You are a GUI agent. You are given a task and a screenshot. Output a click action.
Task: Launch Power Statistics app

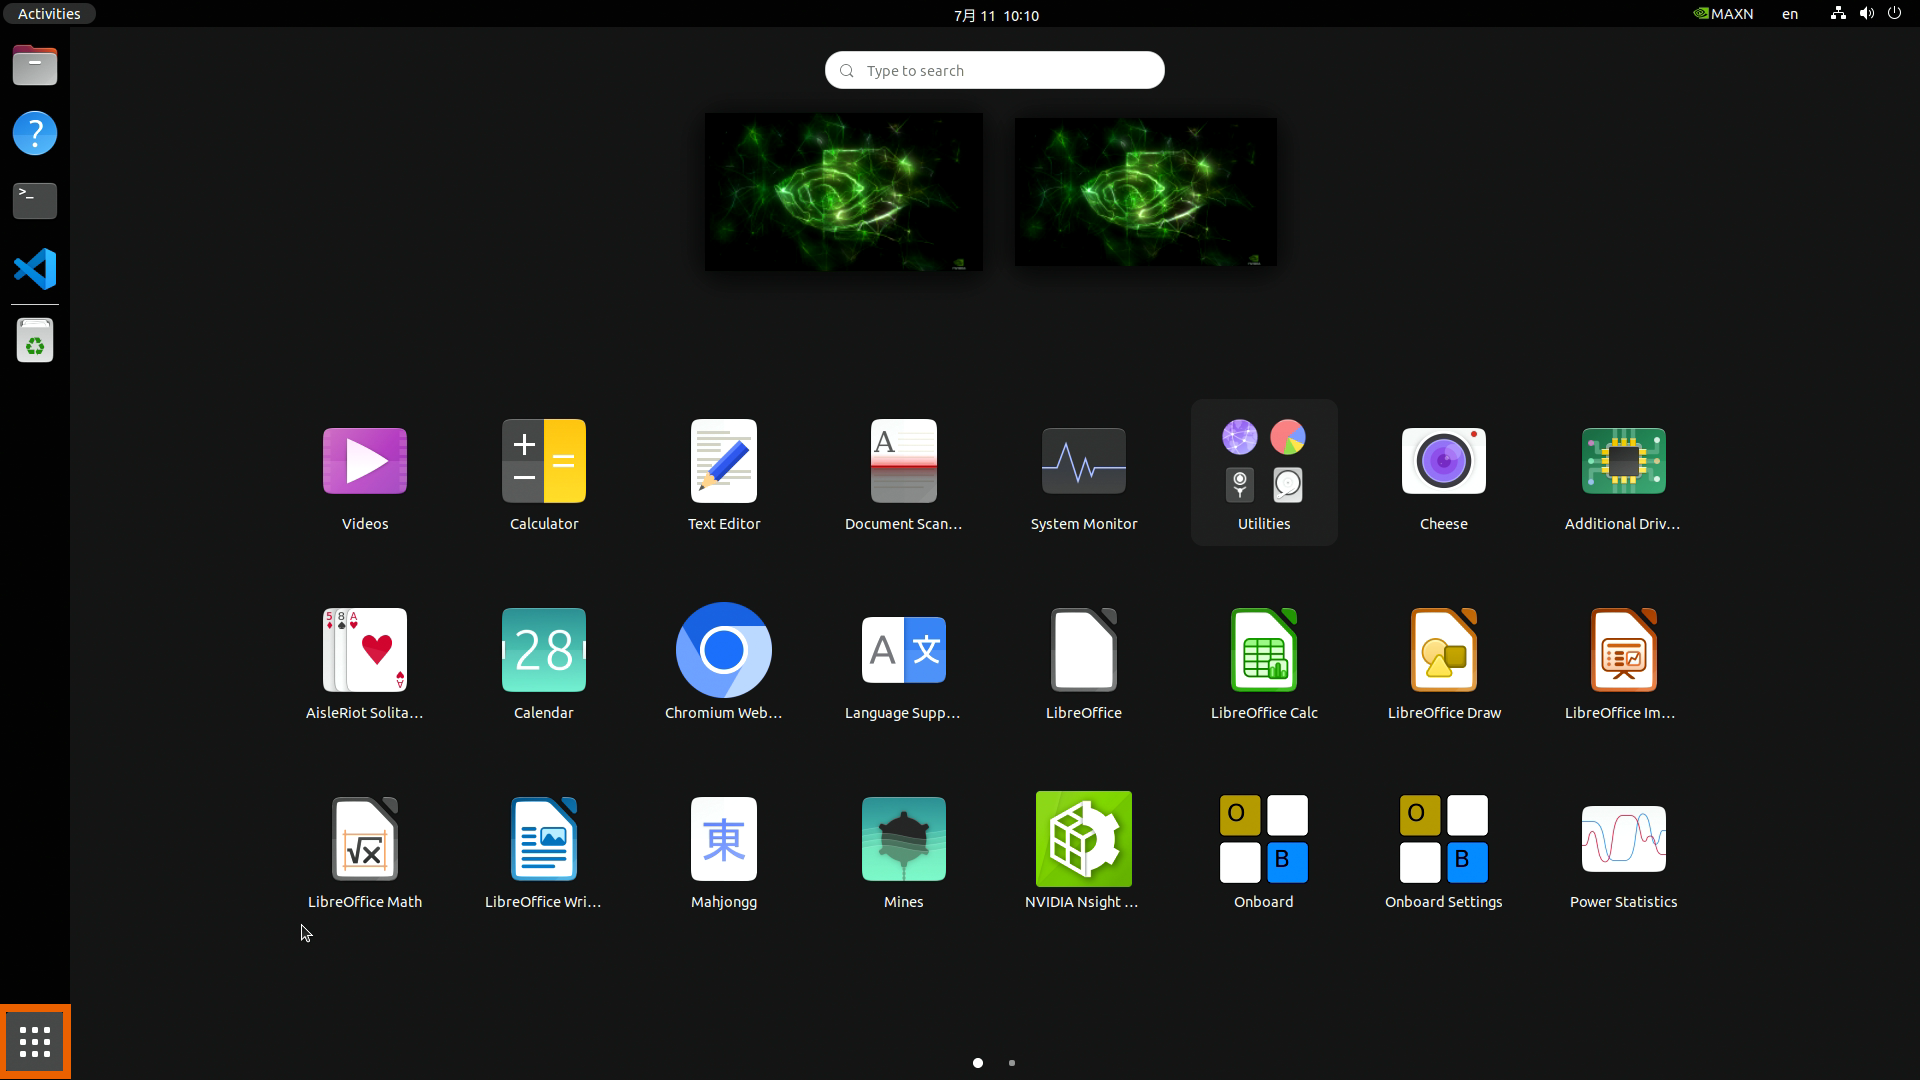click(x=1623, y=839)
